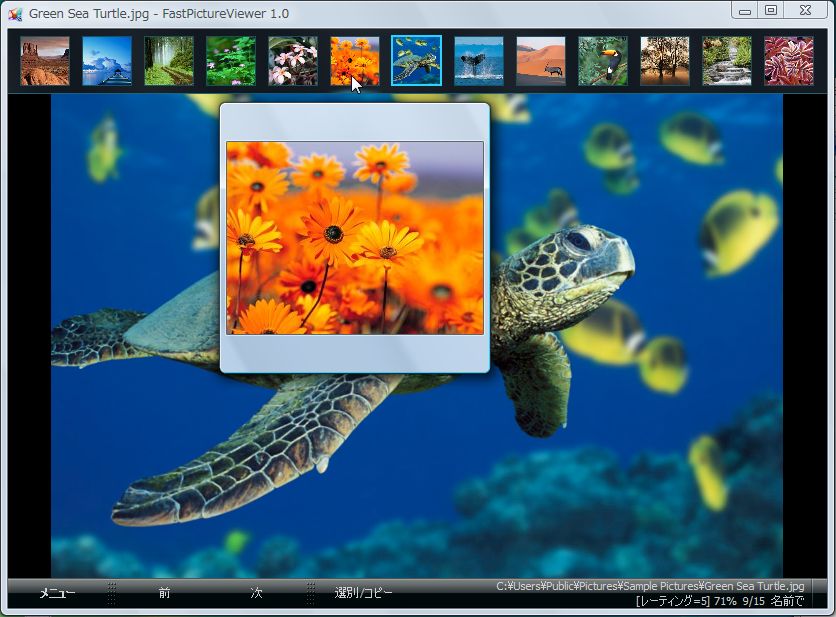Click the FastPictureViewer app icon in title bar
Viewport: 836px width, 617px height.
tap(15, 14)
